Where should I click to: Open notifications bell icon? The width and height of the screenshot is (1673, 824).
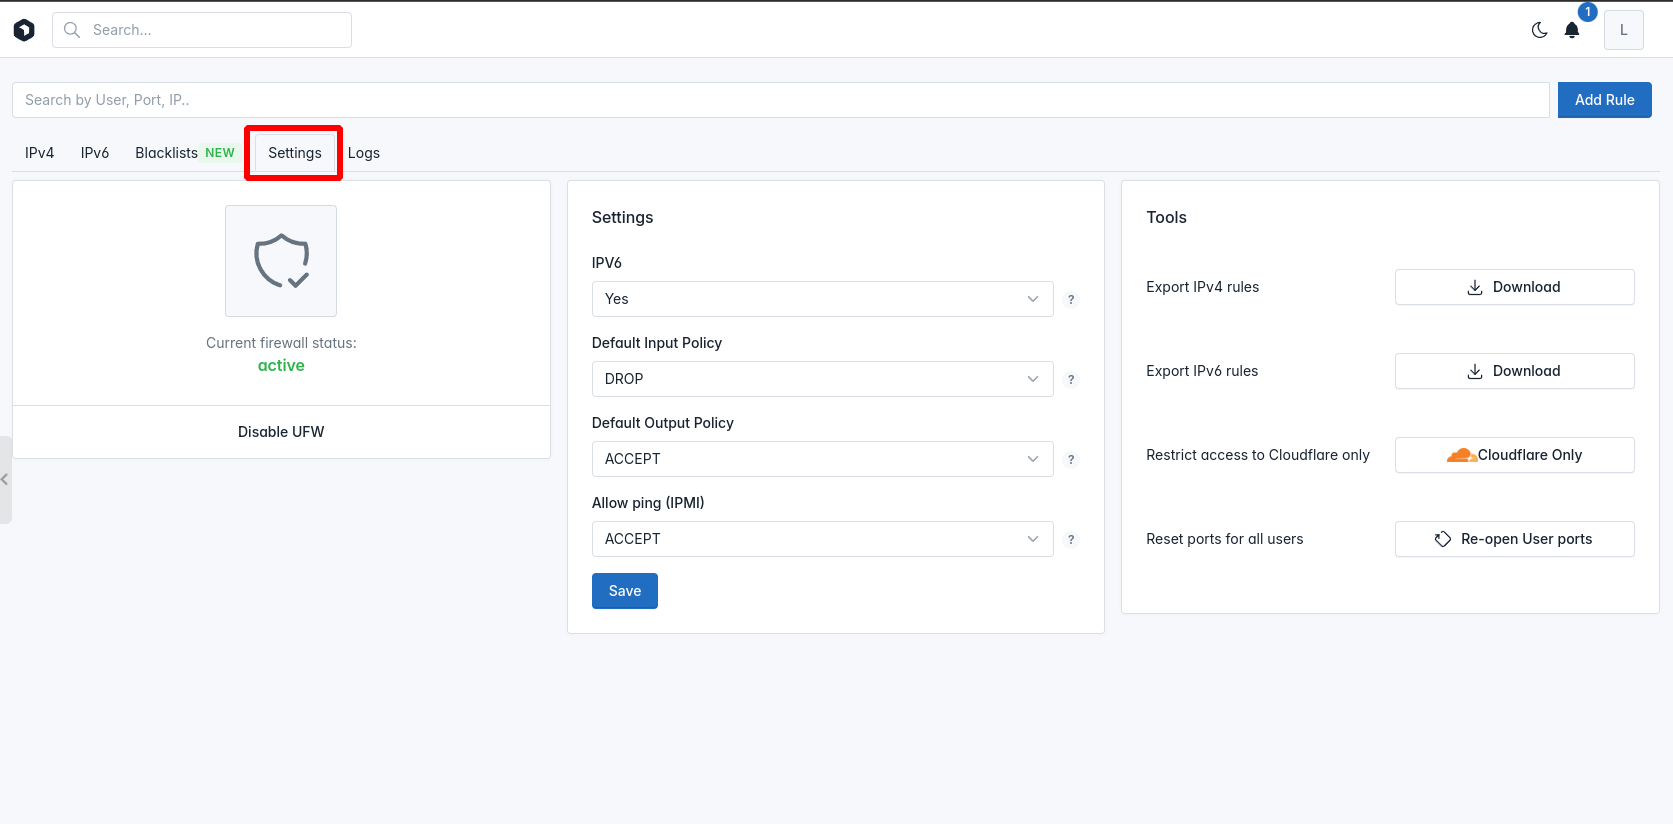(x=1572, y=30)
